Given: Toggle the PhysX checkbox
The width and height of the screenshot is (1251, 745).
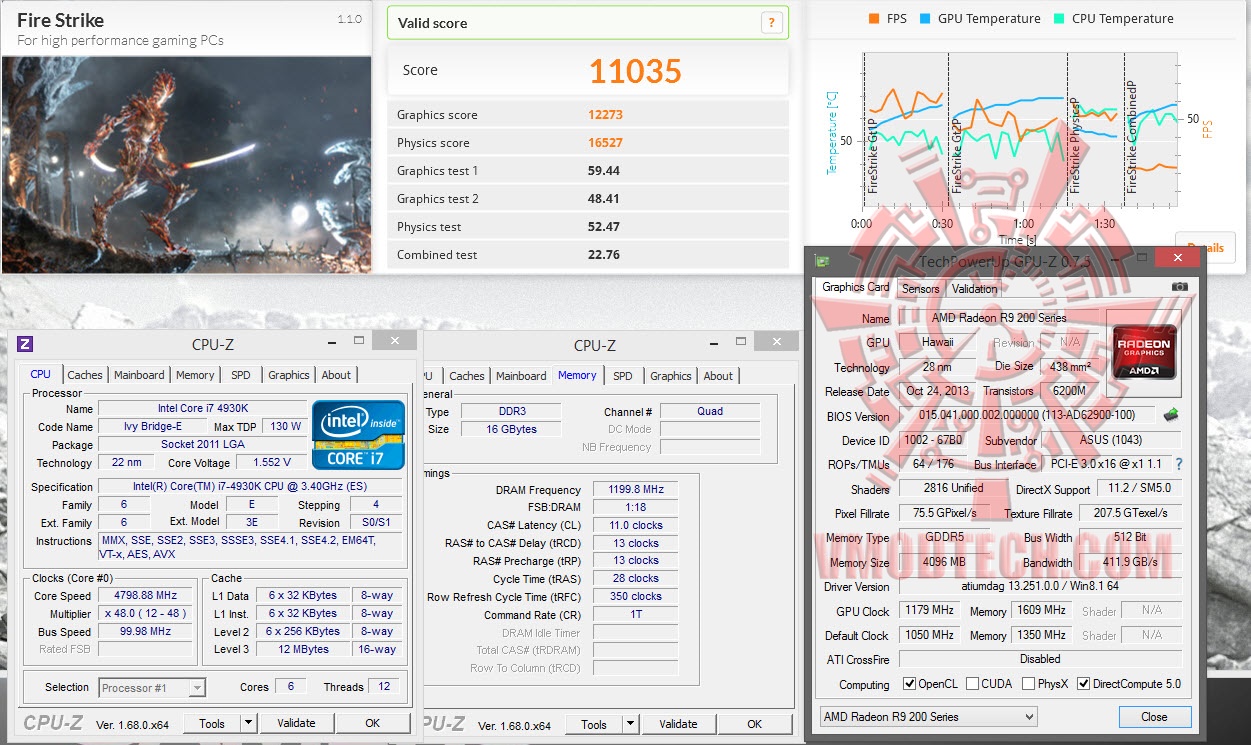Looking at the screenshot, I should 1029,684.
